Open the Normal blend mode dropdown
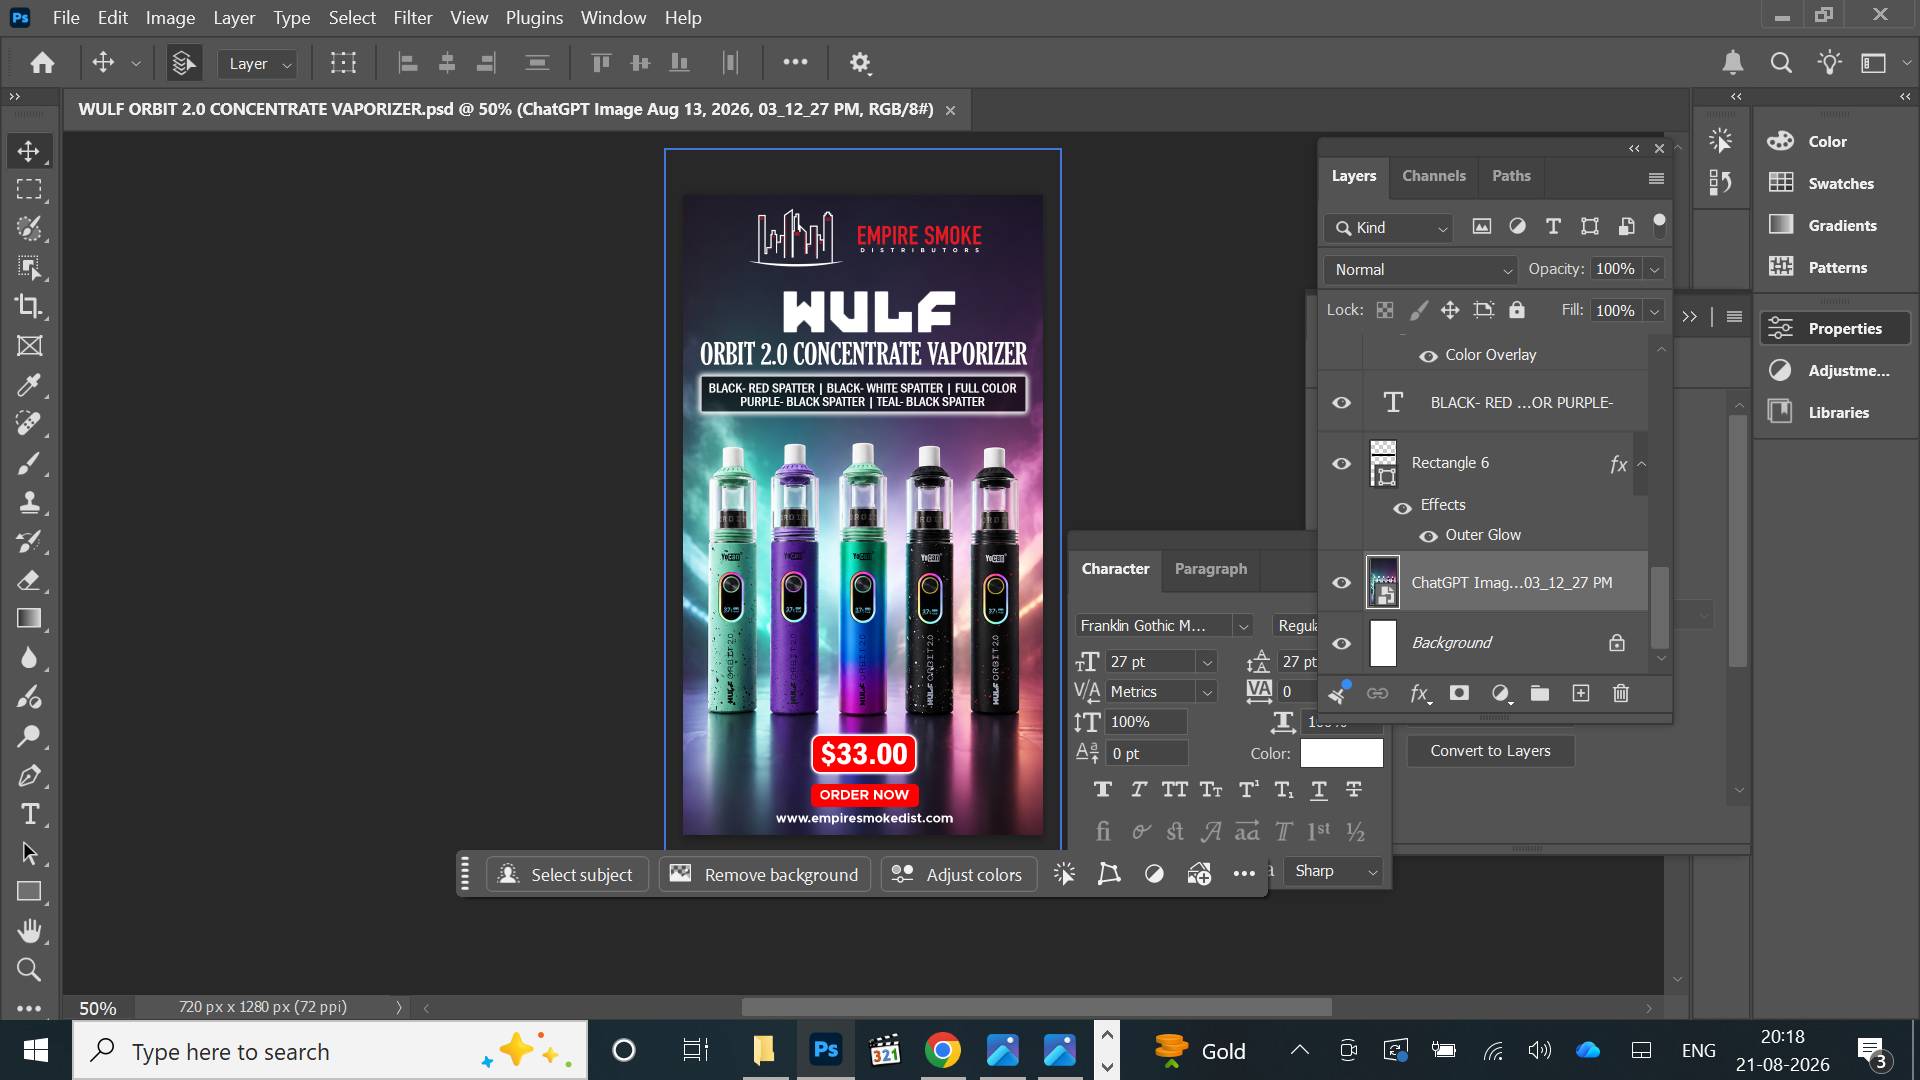The height and width of the screenshot is (1080, 1920). [x=1421, y=270]
